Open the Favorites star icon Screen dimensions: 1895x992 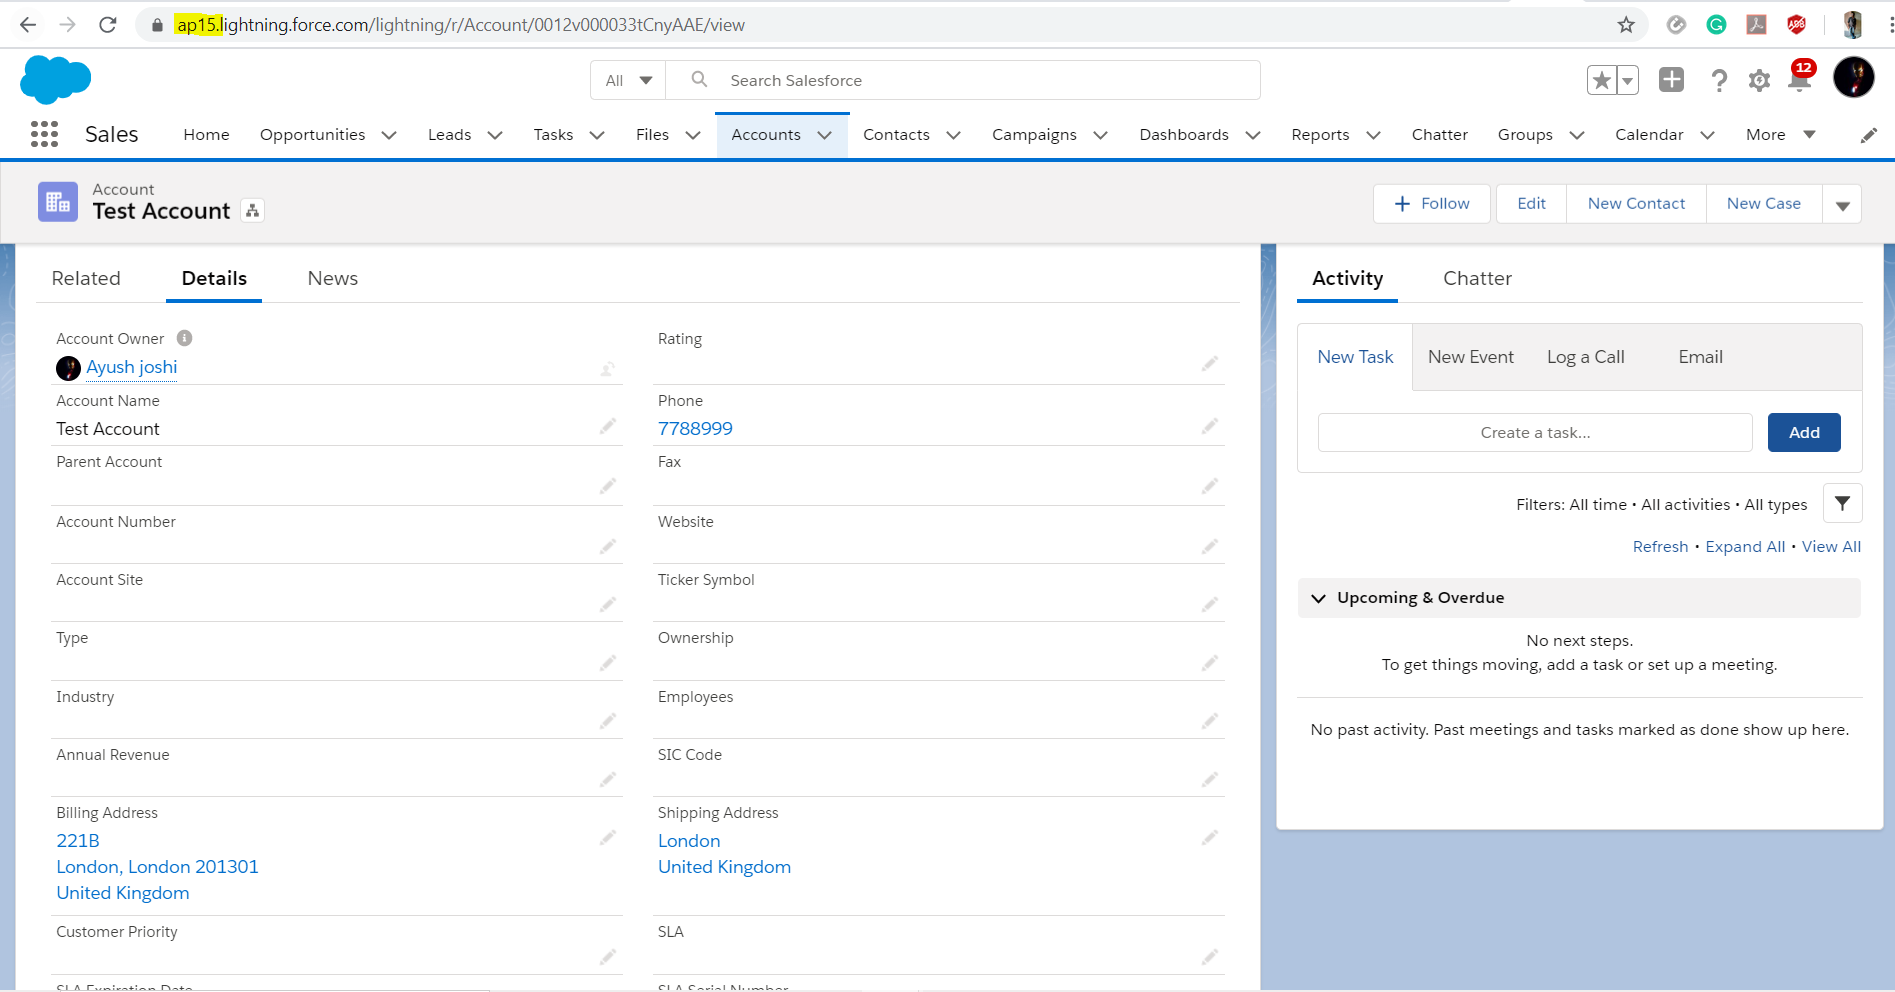1601,80
